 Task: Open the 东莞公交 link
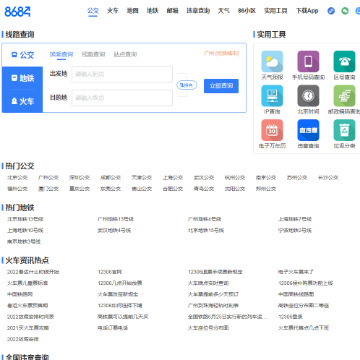(x=110, y=189)
